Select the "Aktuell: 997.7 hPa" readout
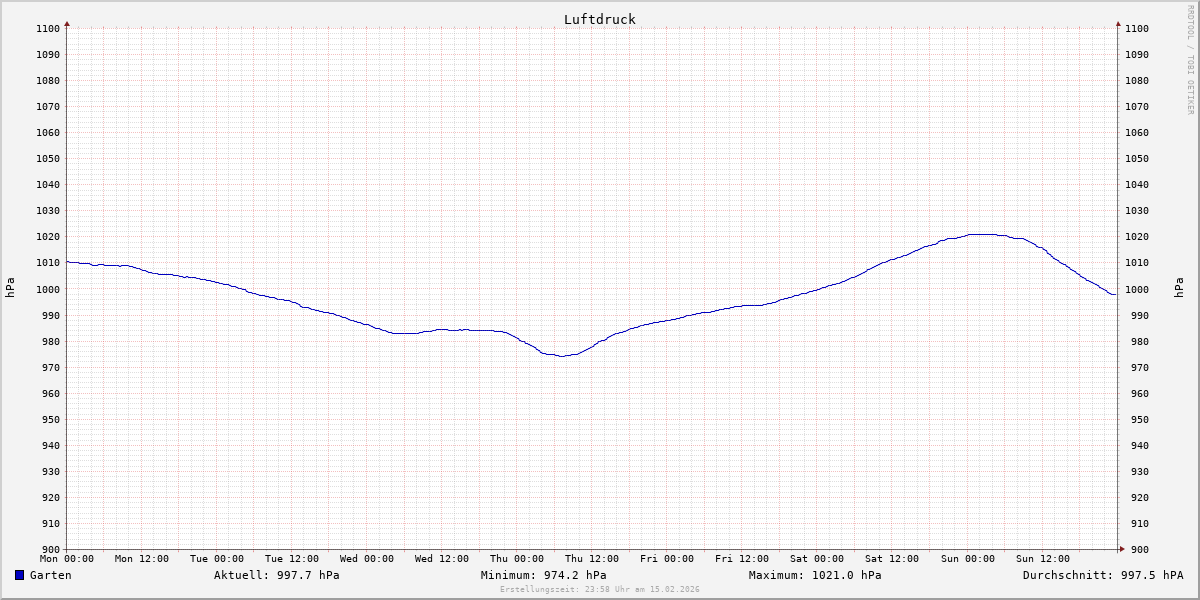 coord(276,575)
